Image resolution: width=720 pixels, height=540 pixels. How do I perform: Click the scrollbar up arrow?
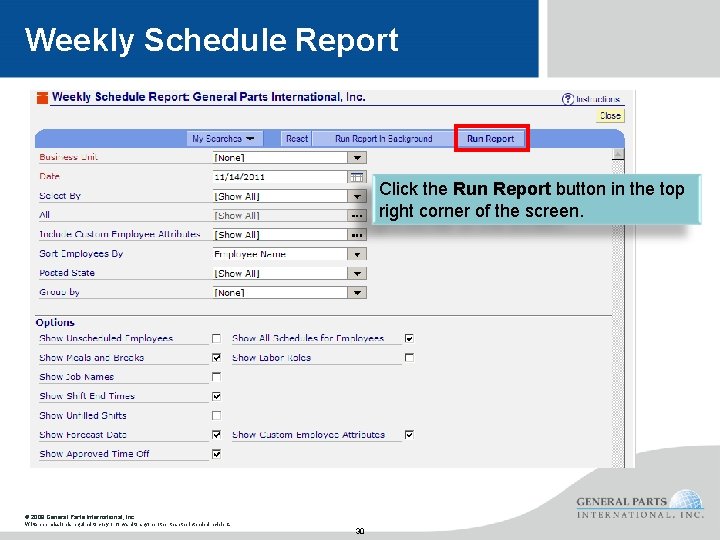(x=618, y=154)
